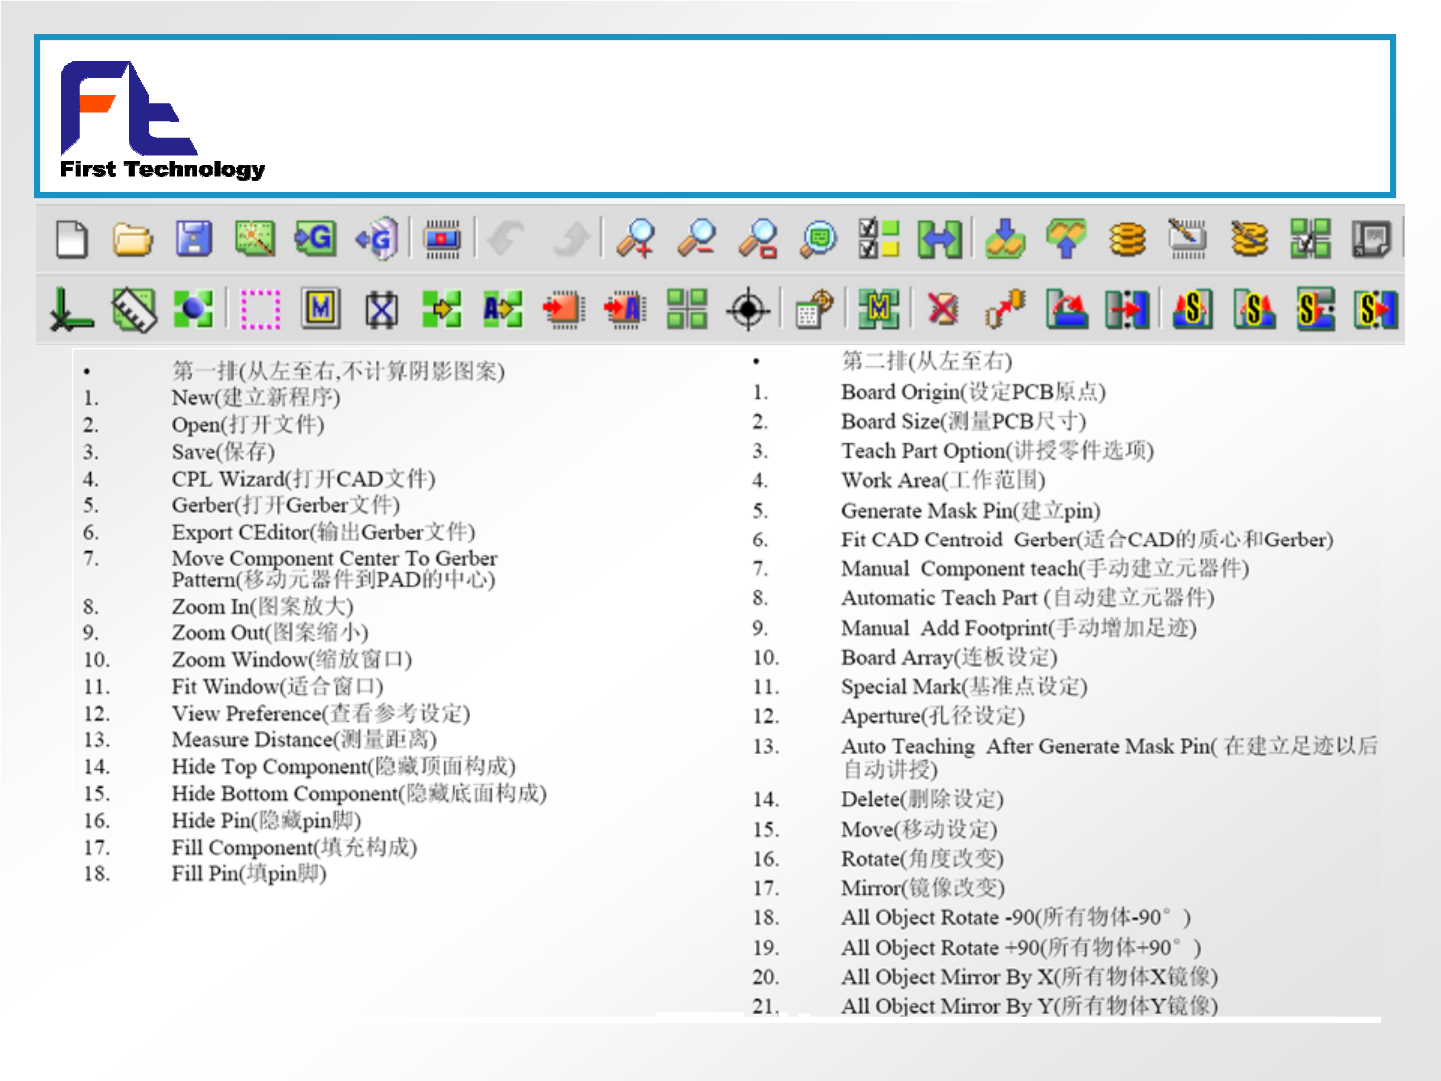Viewport: 1441px width, 1081px height.
Task: Click the Delete red X icon
Action: coord(942,310)
